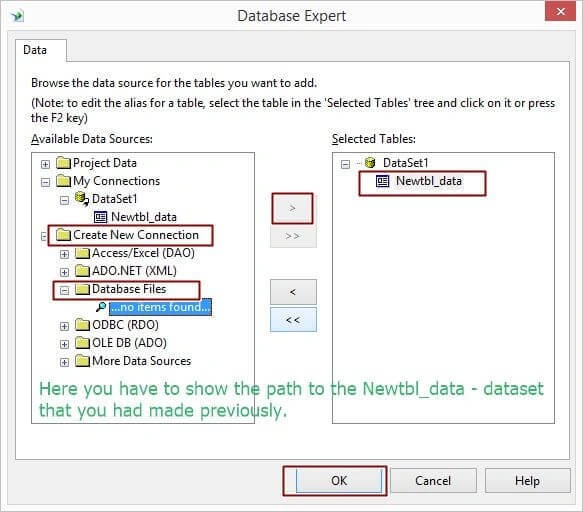The height and width of the screenshot is (512, 583).
Task: Click the Available Data Sources label
Action: tap(92, 139)
